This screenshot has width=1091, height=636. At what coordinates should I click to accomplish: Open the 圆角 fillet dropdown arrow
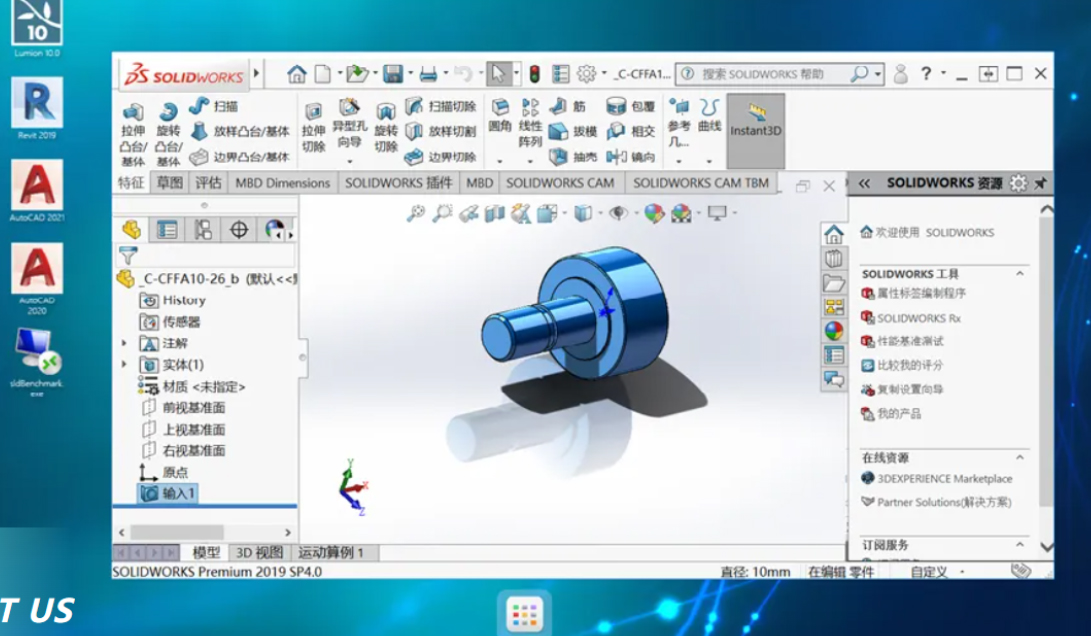500,161
